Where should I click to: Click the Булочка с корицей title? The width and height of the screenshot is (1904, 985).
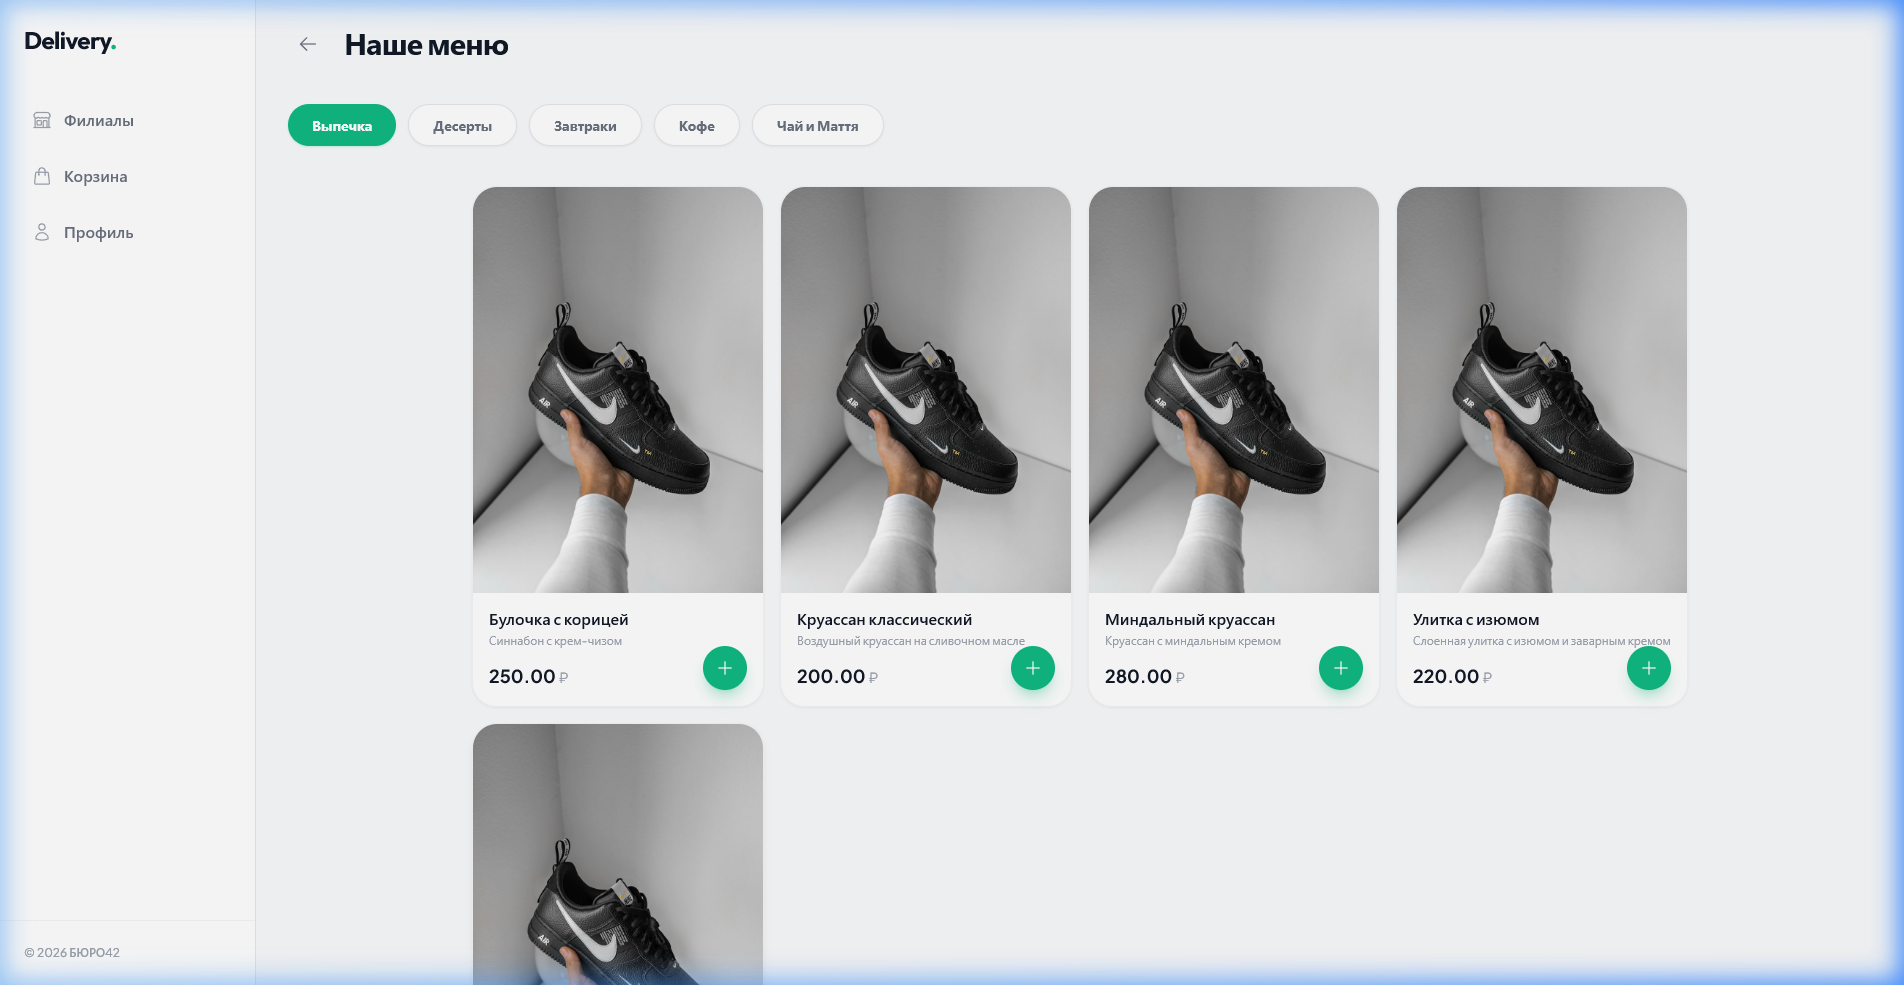[x=559, y=620]
